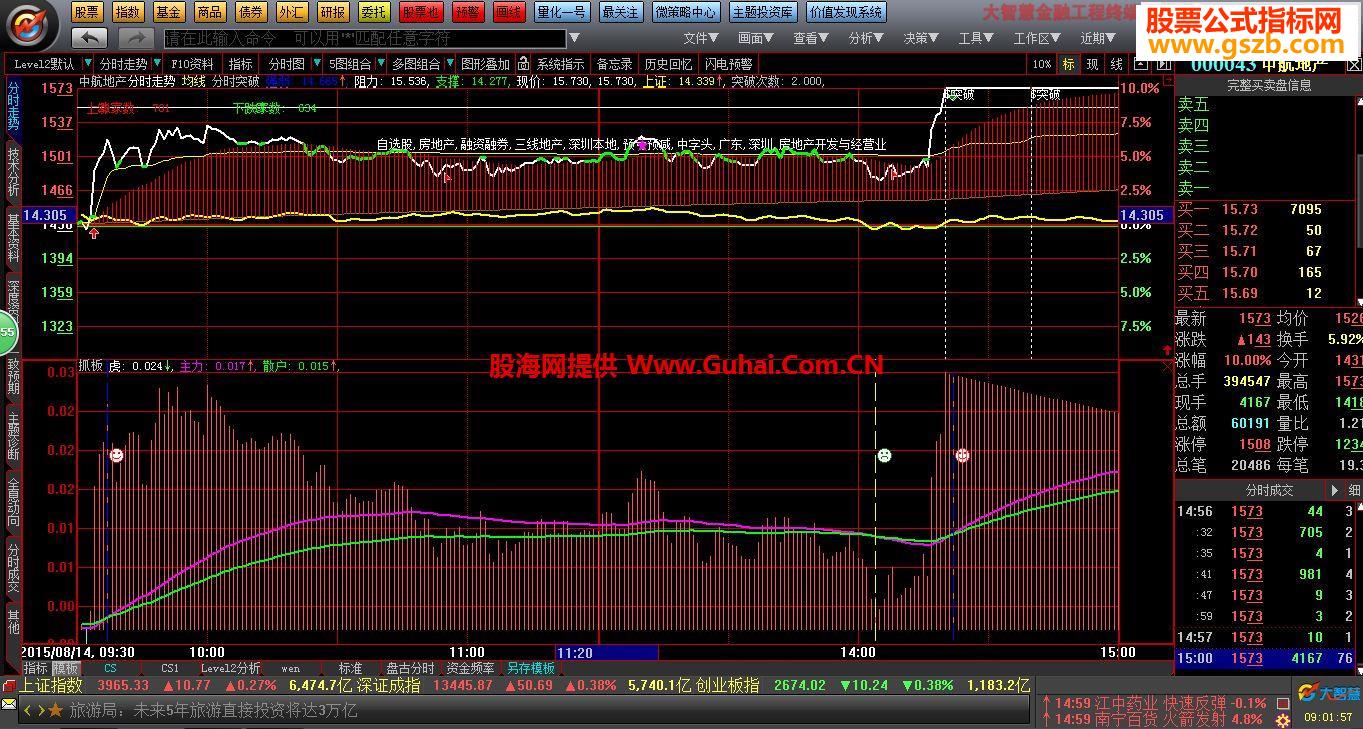Toggle the 现 mode button

(1092, 64)
